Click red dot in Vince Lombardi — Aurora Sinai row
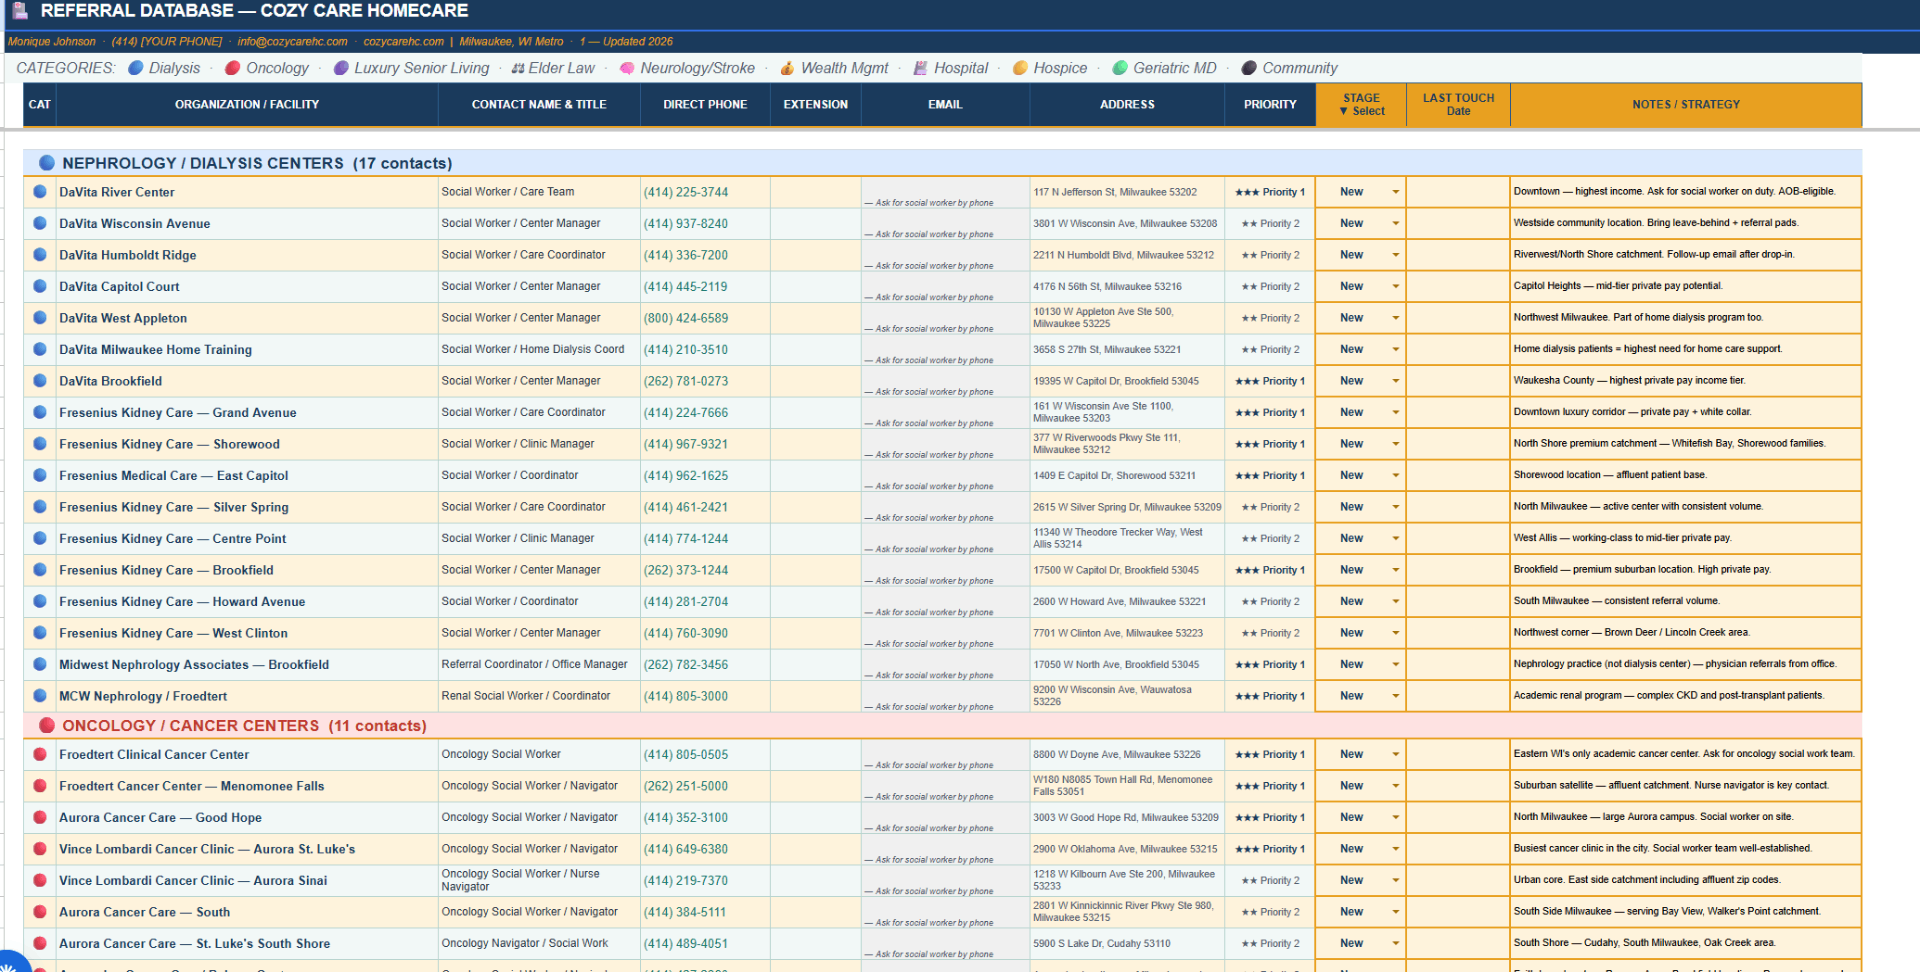Screen dimensions: 1920x972 point(40,880)
